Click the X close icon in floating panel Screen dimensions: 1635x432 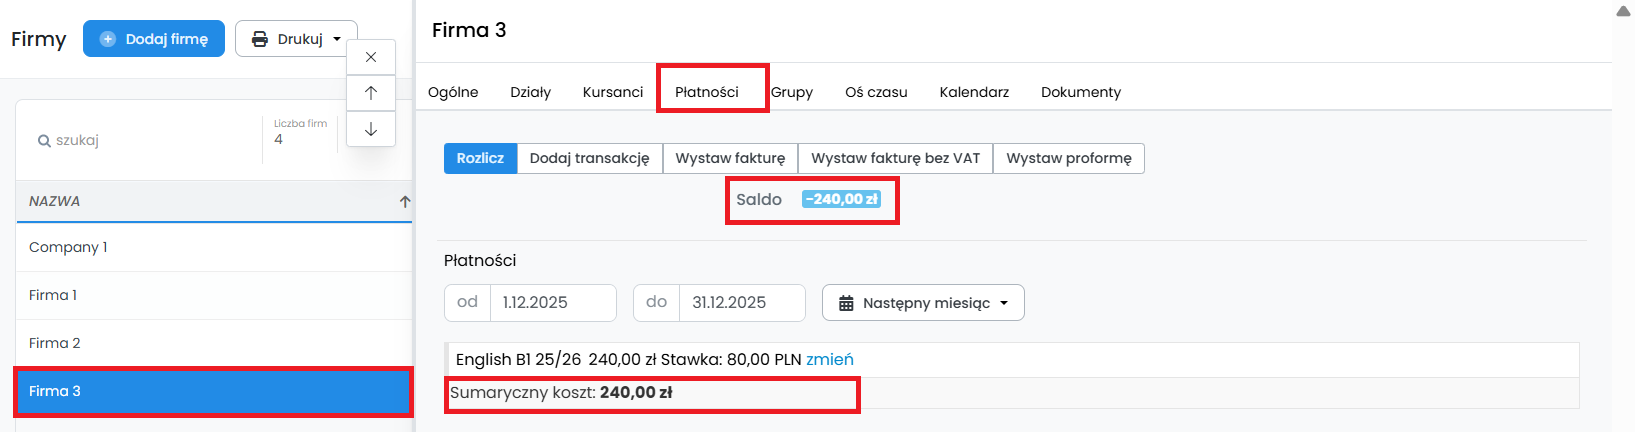pyautogui.click(x=371, y=57)
